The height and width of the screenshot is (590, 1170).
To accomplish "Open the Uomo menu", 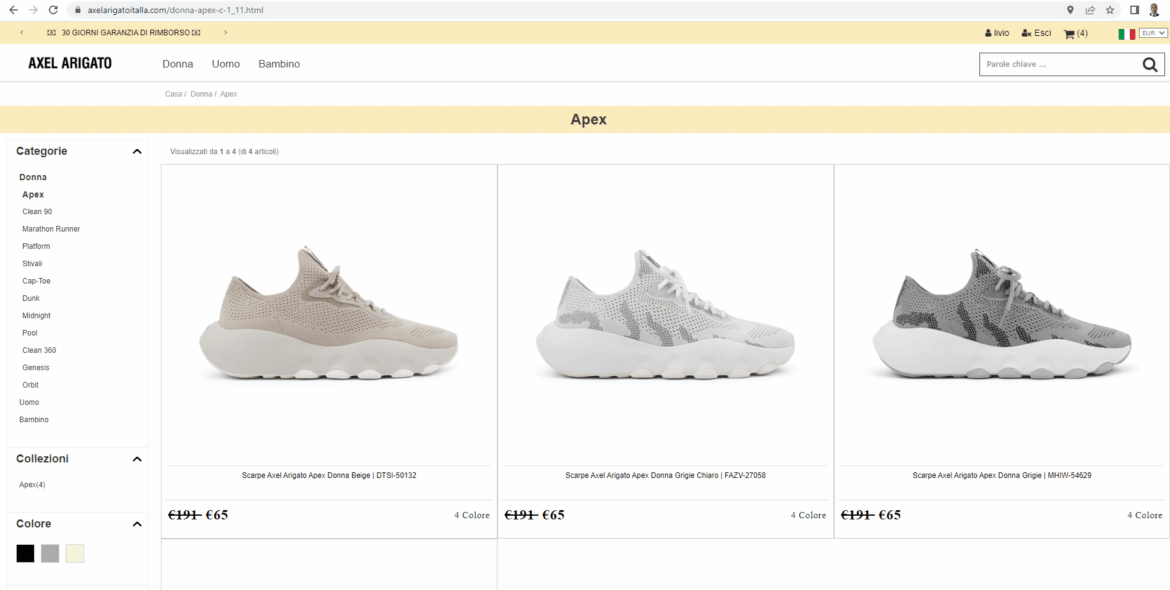I will [x=226, y=64].
